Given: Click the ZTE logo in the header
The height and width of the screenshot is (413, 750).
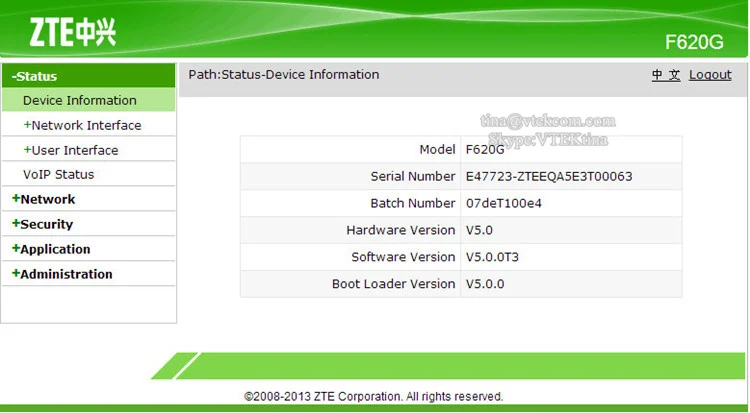Looking at the screenshot, I should pyautogui.click(x=63, y=33).
